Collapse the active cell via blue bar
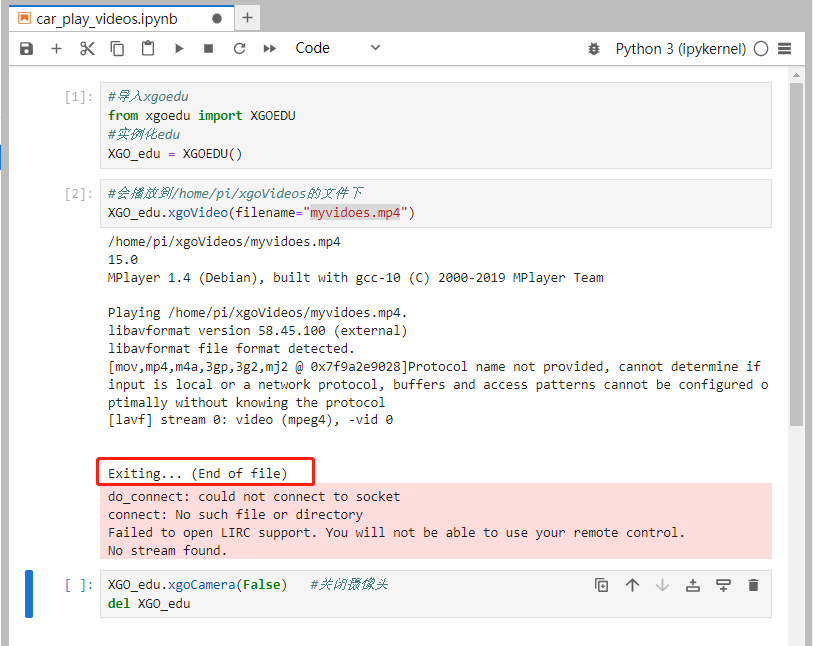The width and height of the screenshot is (813, 646). [29, 594]
